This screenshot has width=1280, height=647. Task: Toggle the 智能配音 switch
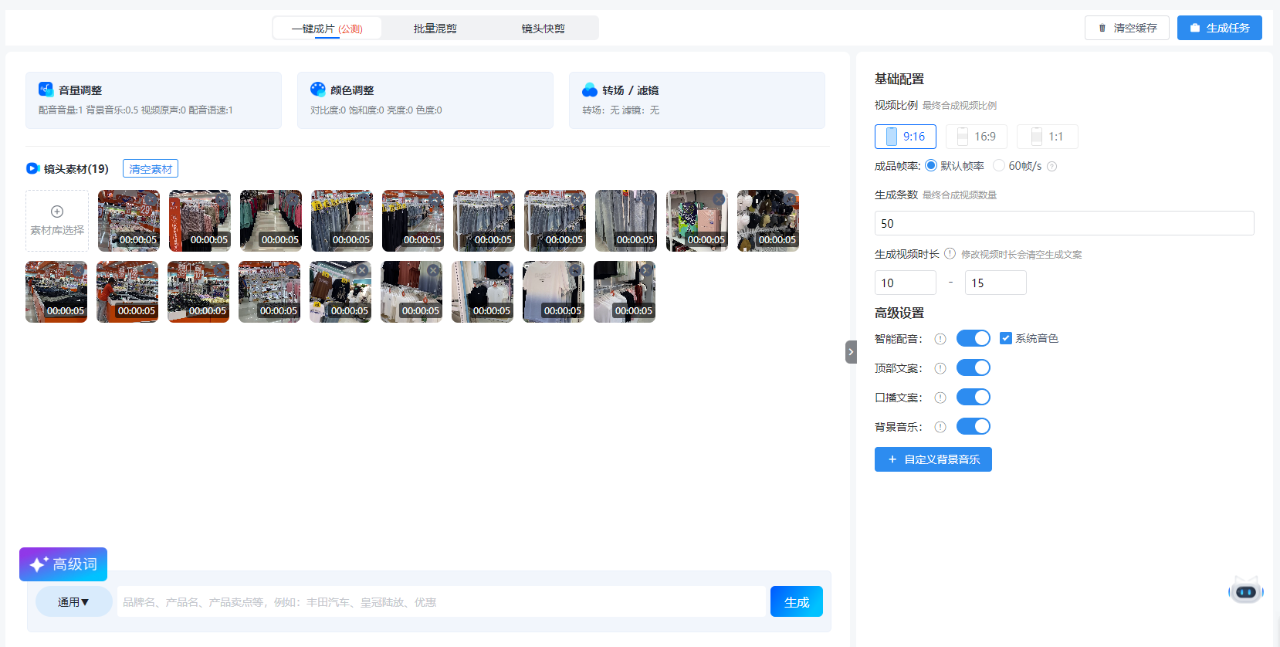[x=973, y=339]
